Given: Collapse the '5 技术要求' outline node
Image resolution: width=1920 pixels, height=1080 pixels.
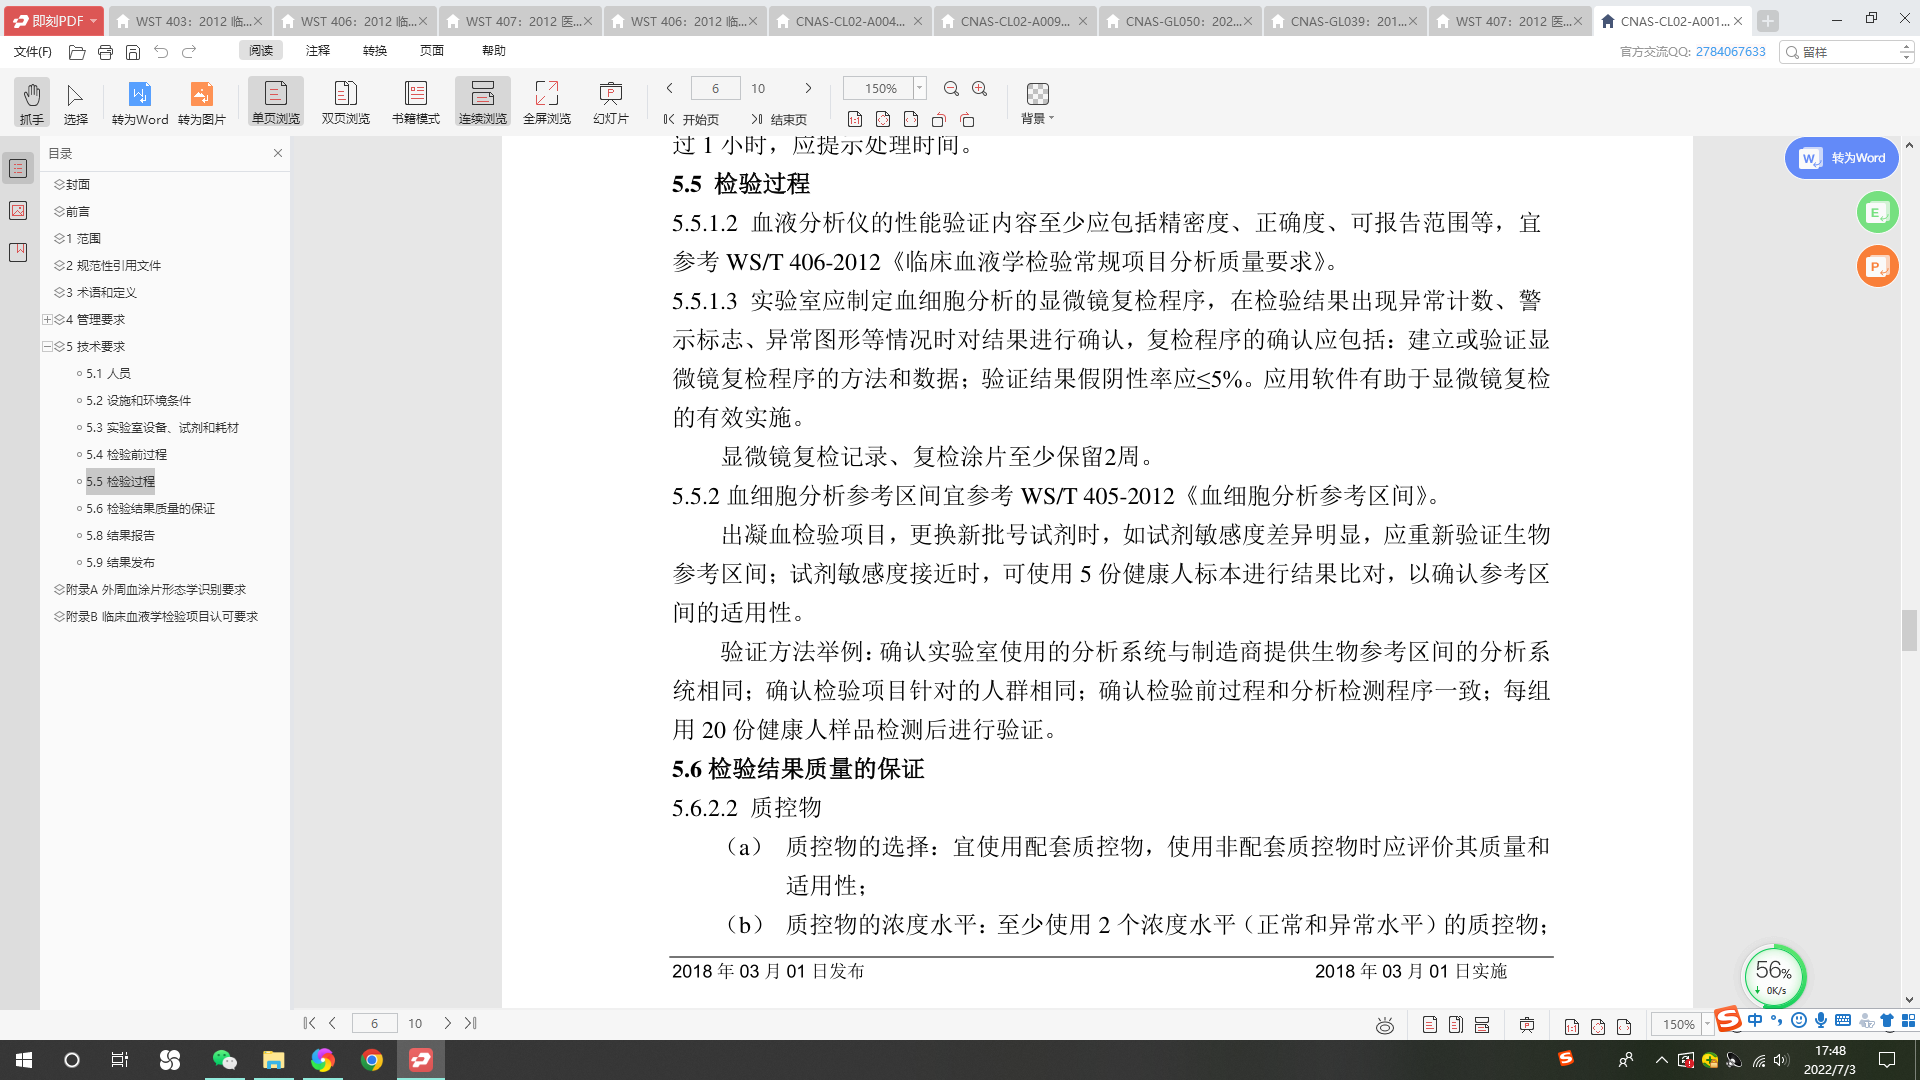Looking at the screenshot, I should [x=47, y=346].
